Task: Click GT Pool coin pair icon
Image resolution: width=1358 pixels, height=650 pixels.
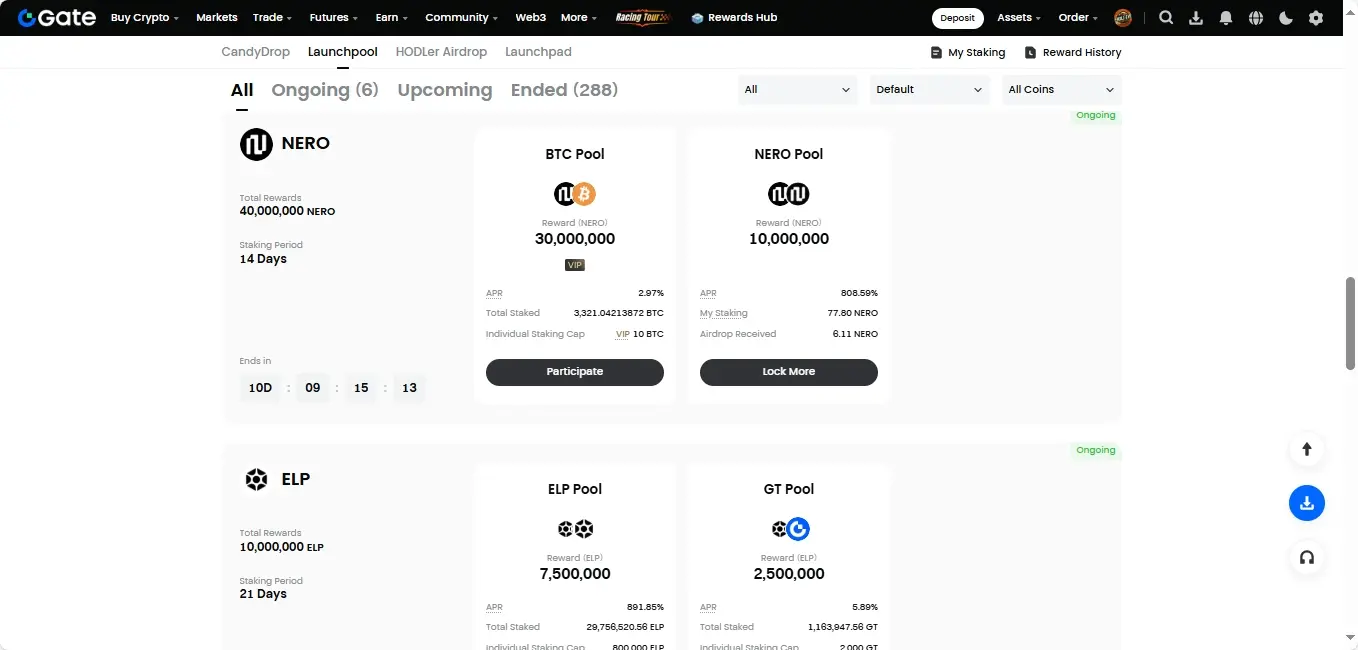Action: [789, 529]
